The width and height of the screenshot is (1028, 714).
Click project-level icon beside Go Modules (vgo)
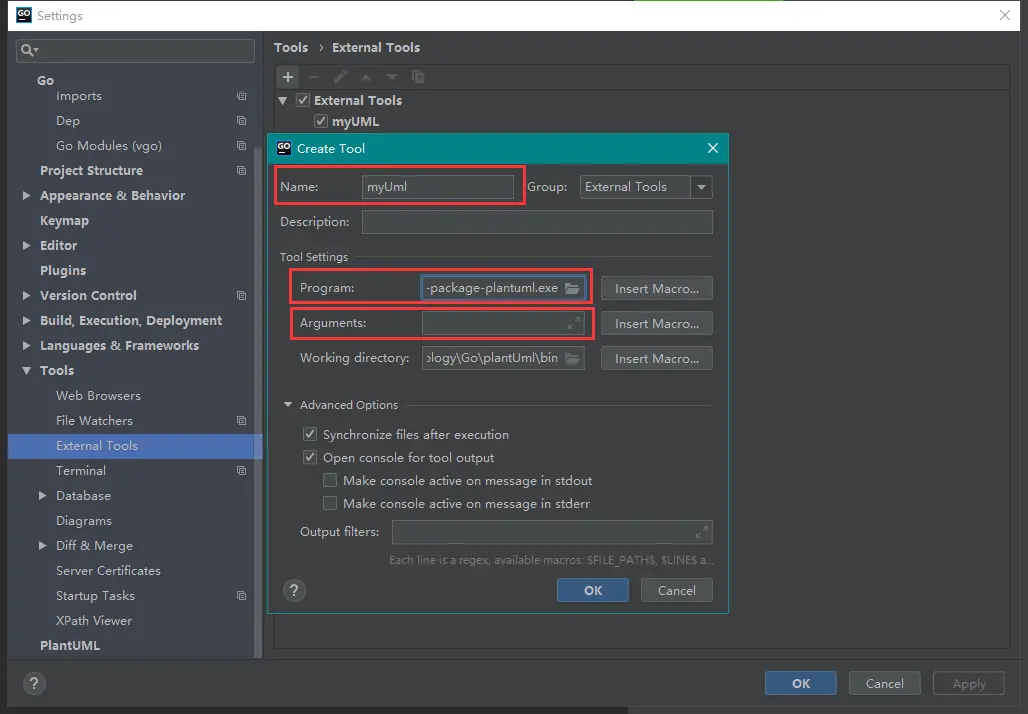click(x=241, y=146)
